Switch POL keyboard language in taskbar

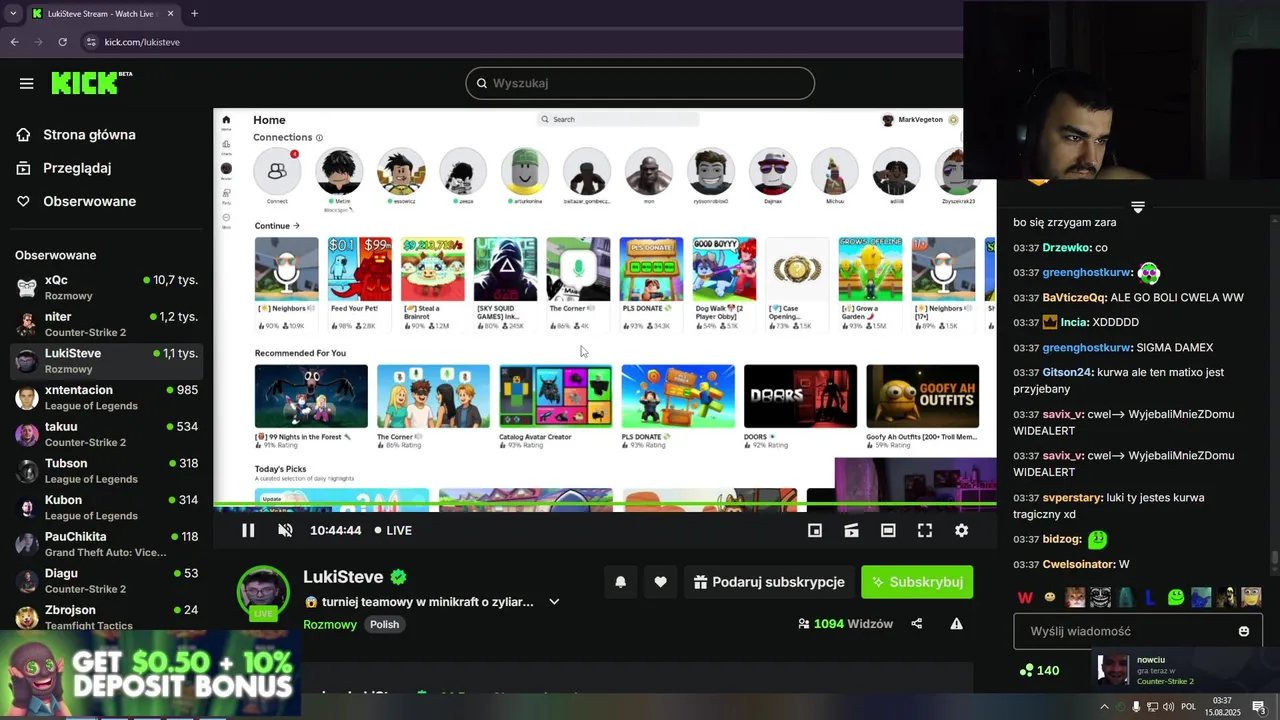1188,707
